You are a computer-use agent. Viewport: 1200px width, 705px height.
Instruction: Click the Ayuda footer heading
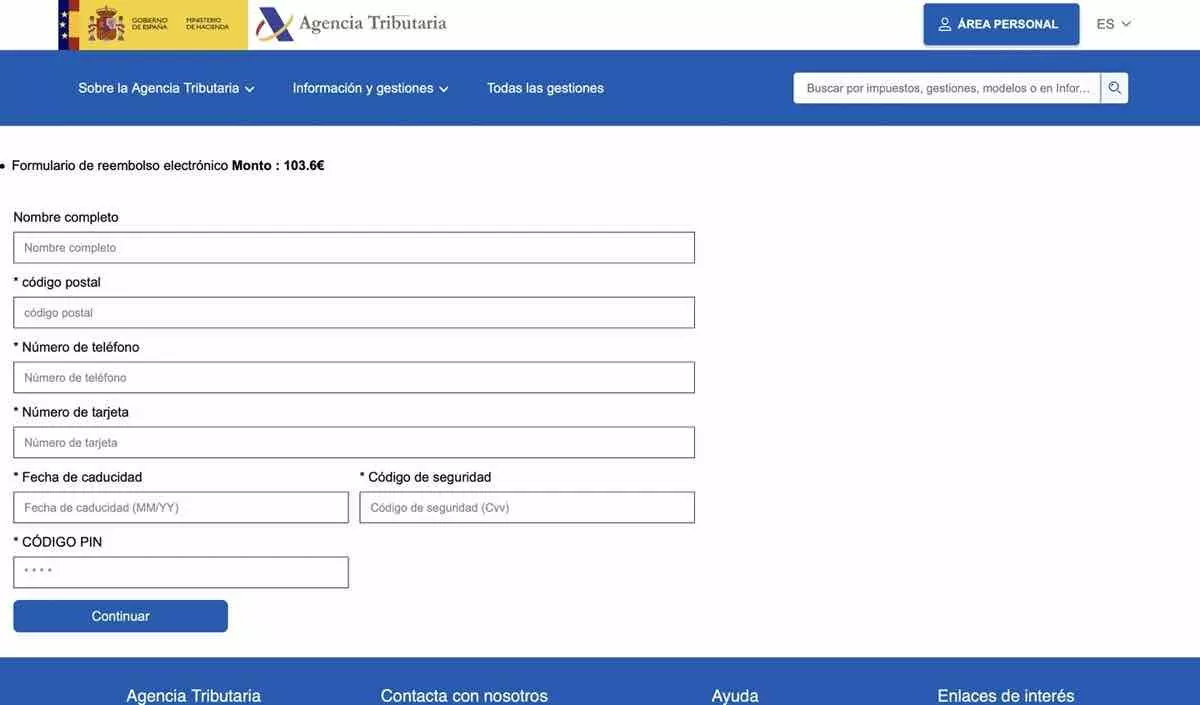735,696
